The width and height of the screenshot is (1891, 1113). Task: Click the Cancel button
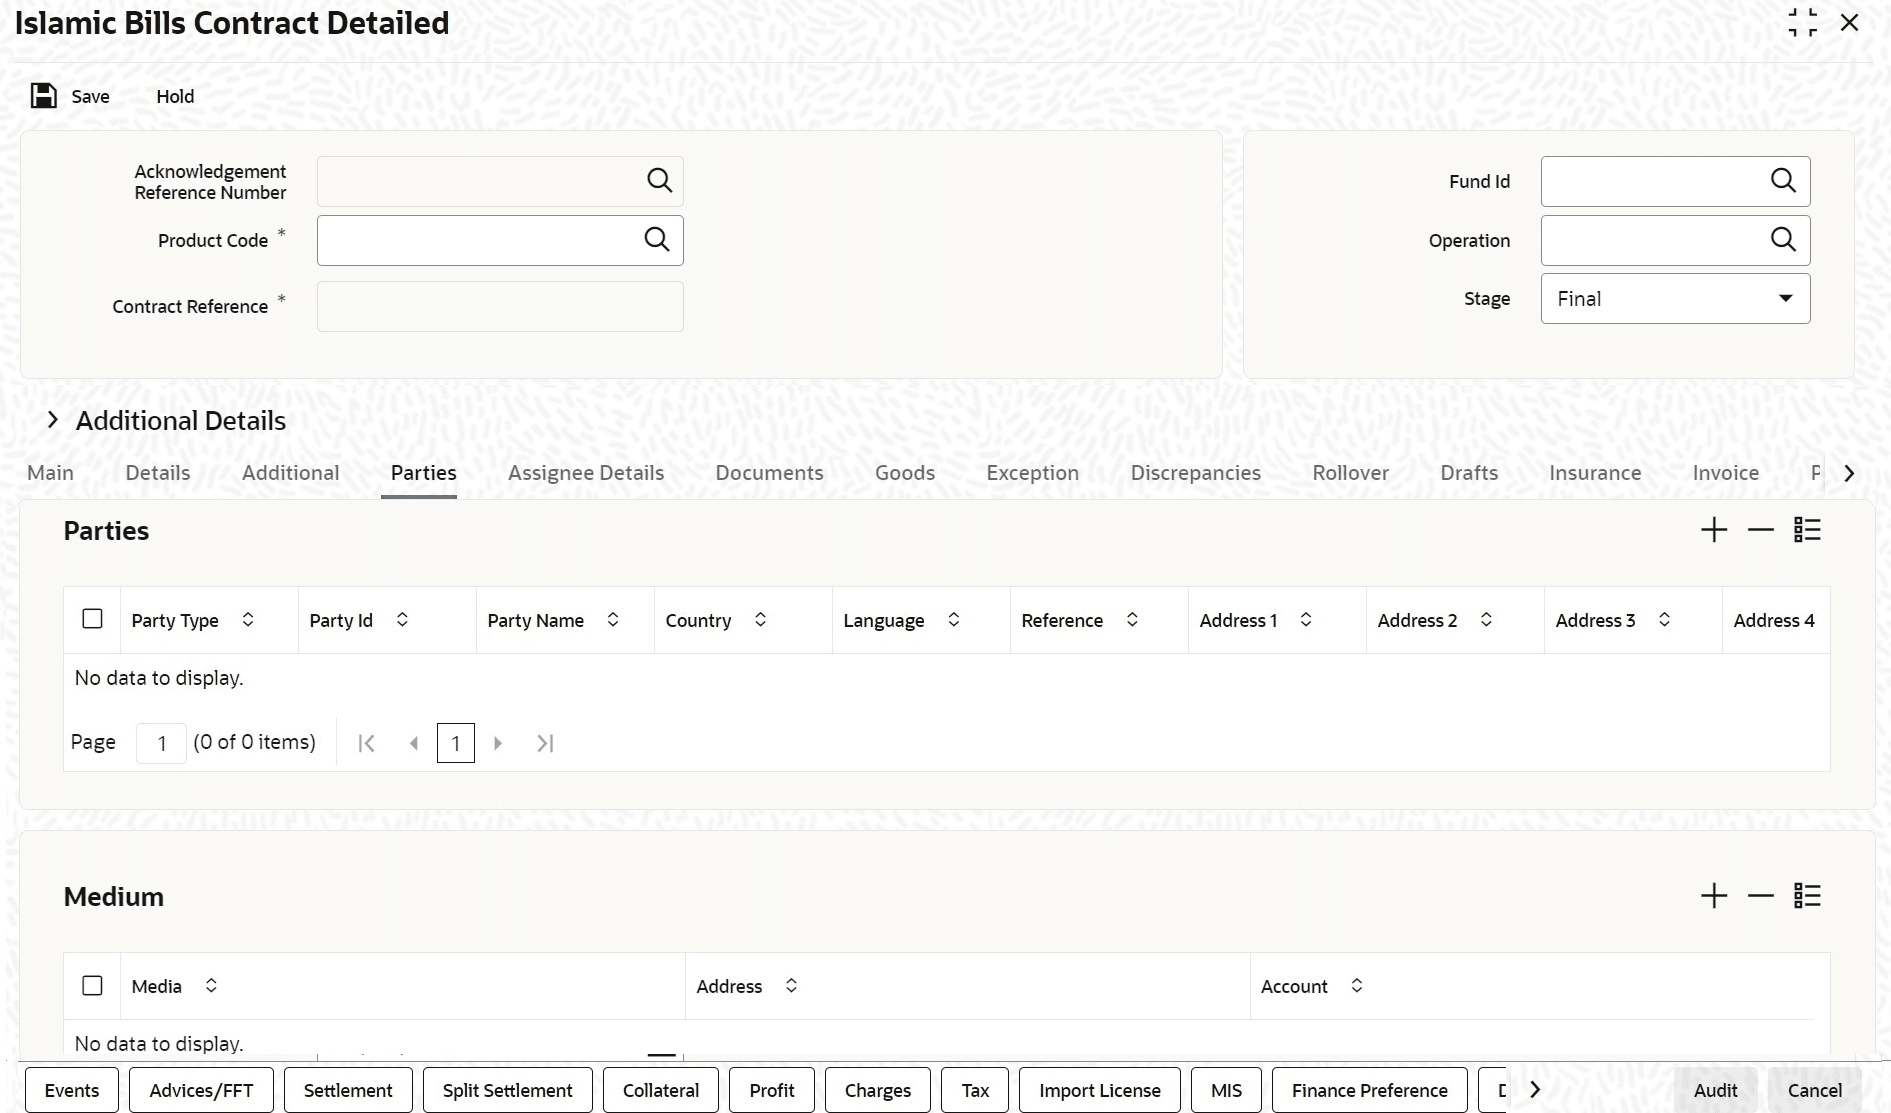coord(1815,1090)
